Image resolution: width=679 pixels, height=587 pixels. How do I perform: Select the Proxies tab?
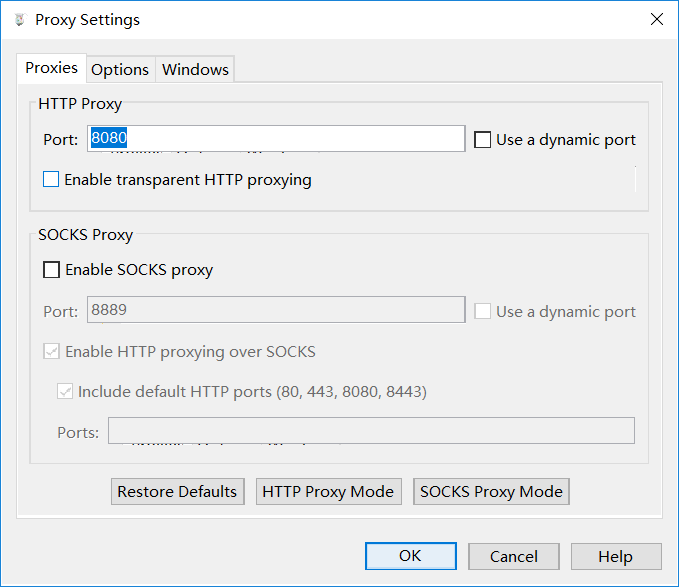point(52,68)
